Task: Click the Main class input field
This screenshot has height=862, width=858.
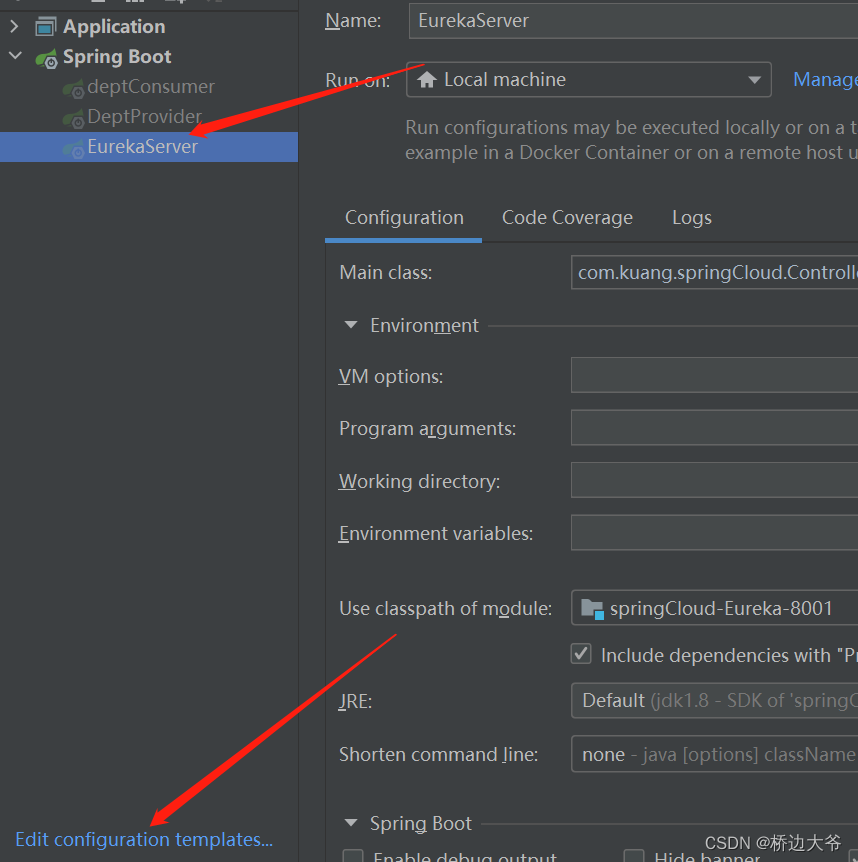Action: click(715, 272)
